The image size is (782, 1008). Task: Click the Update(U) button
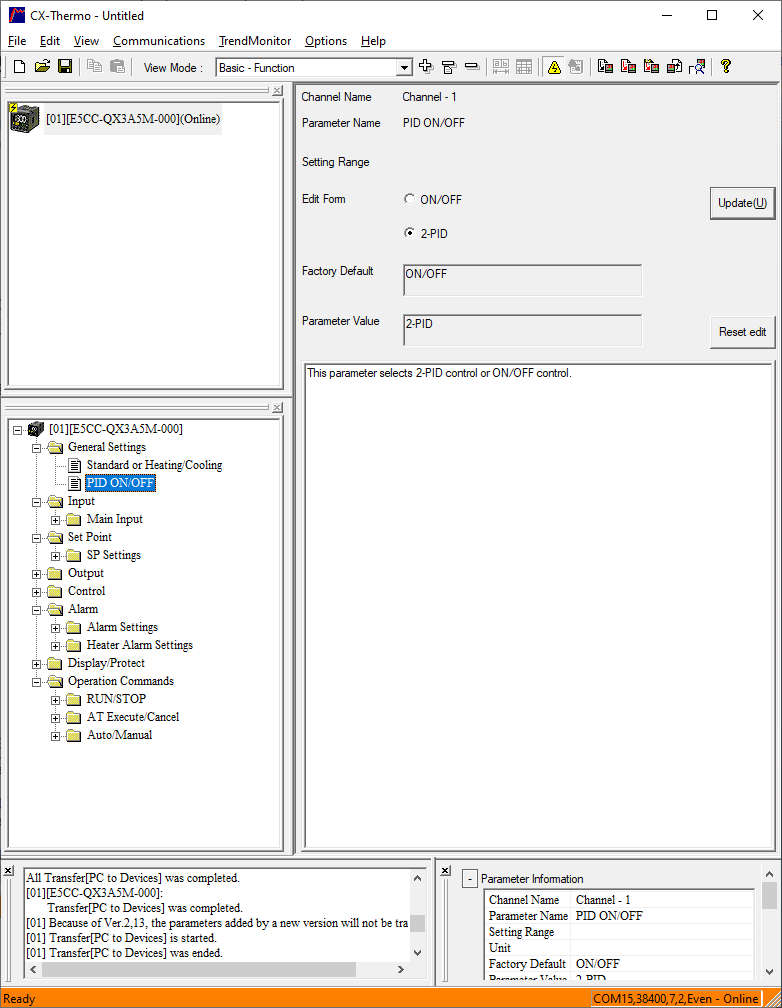click(742, 203)
